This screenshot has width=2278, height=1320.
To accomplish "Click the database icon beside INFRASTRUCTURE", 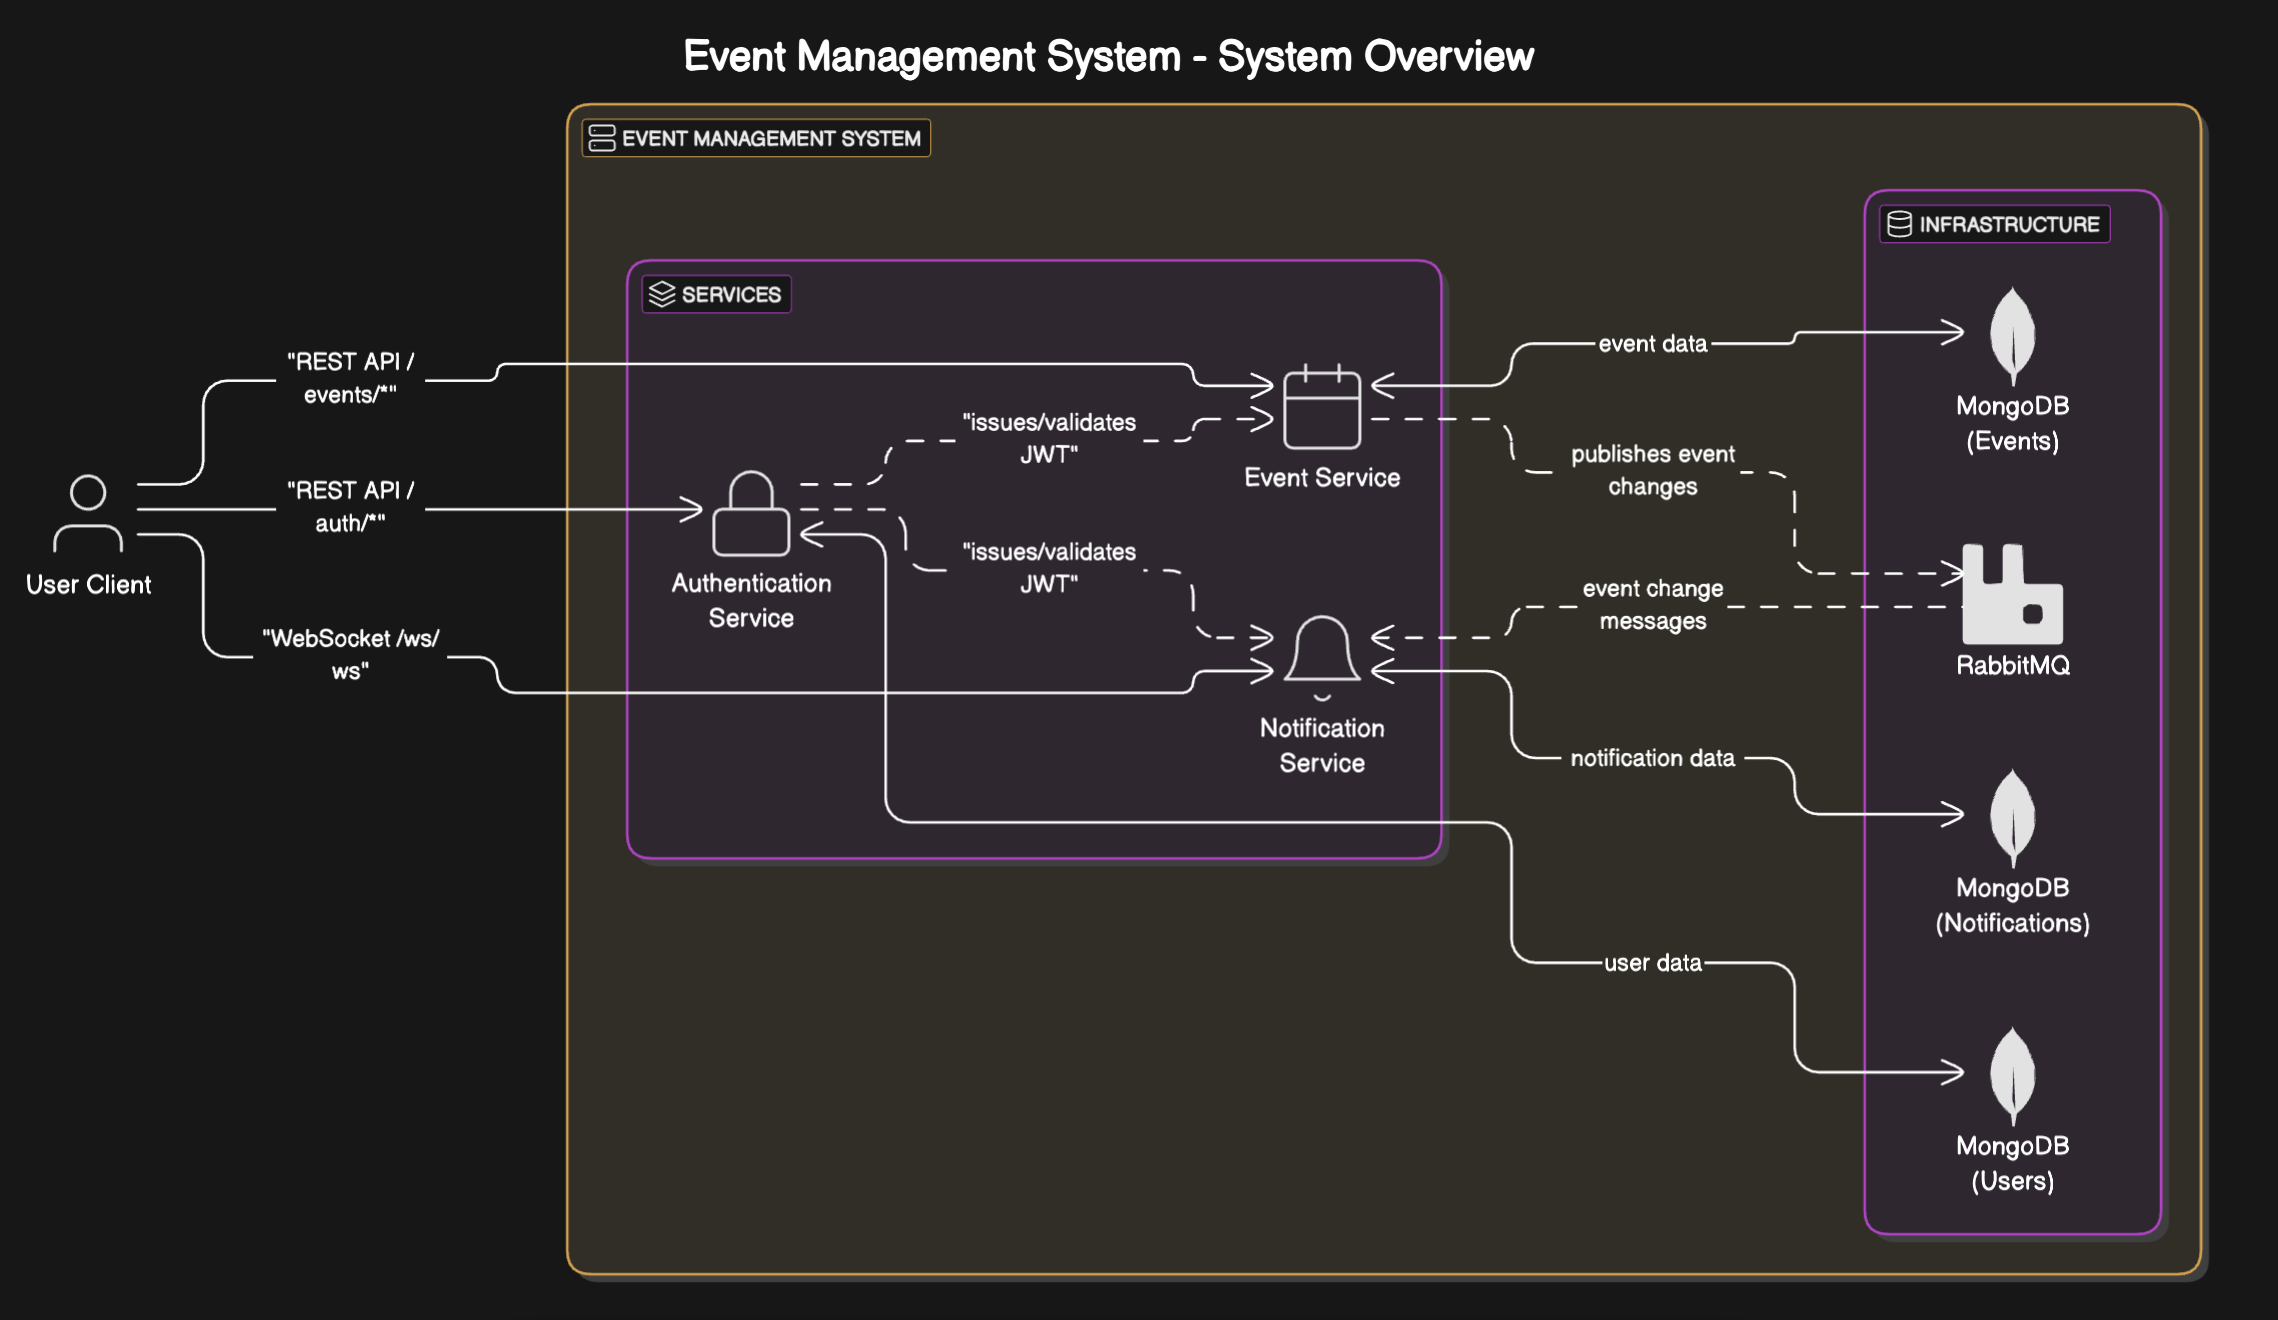I will (1899, 224).
